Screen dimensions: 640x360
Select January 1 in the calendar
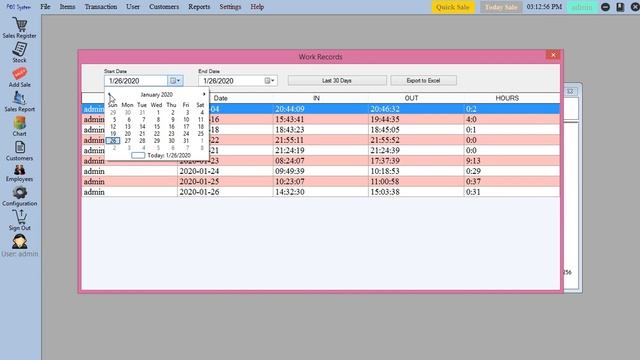[158, 112]
